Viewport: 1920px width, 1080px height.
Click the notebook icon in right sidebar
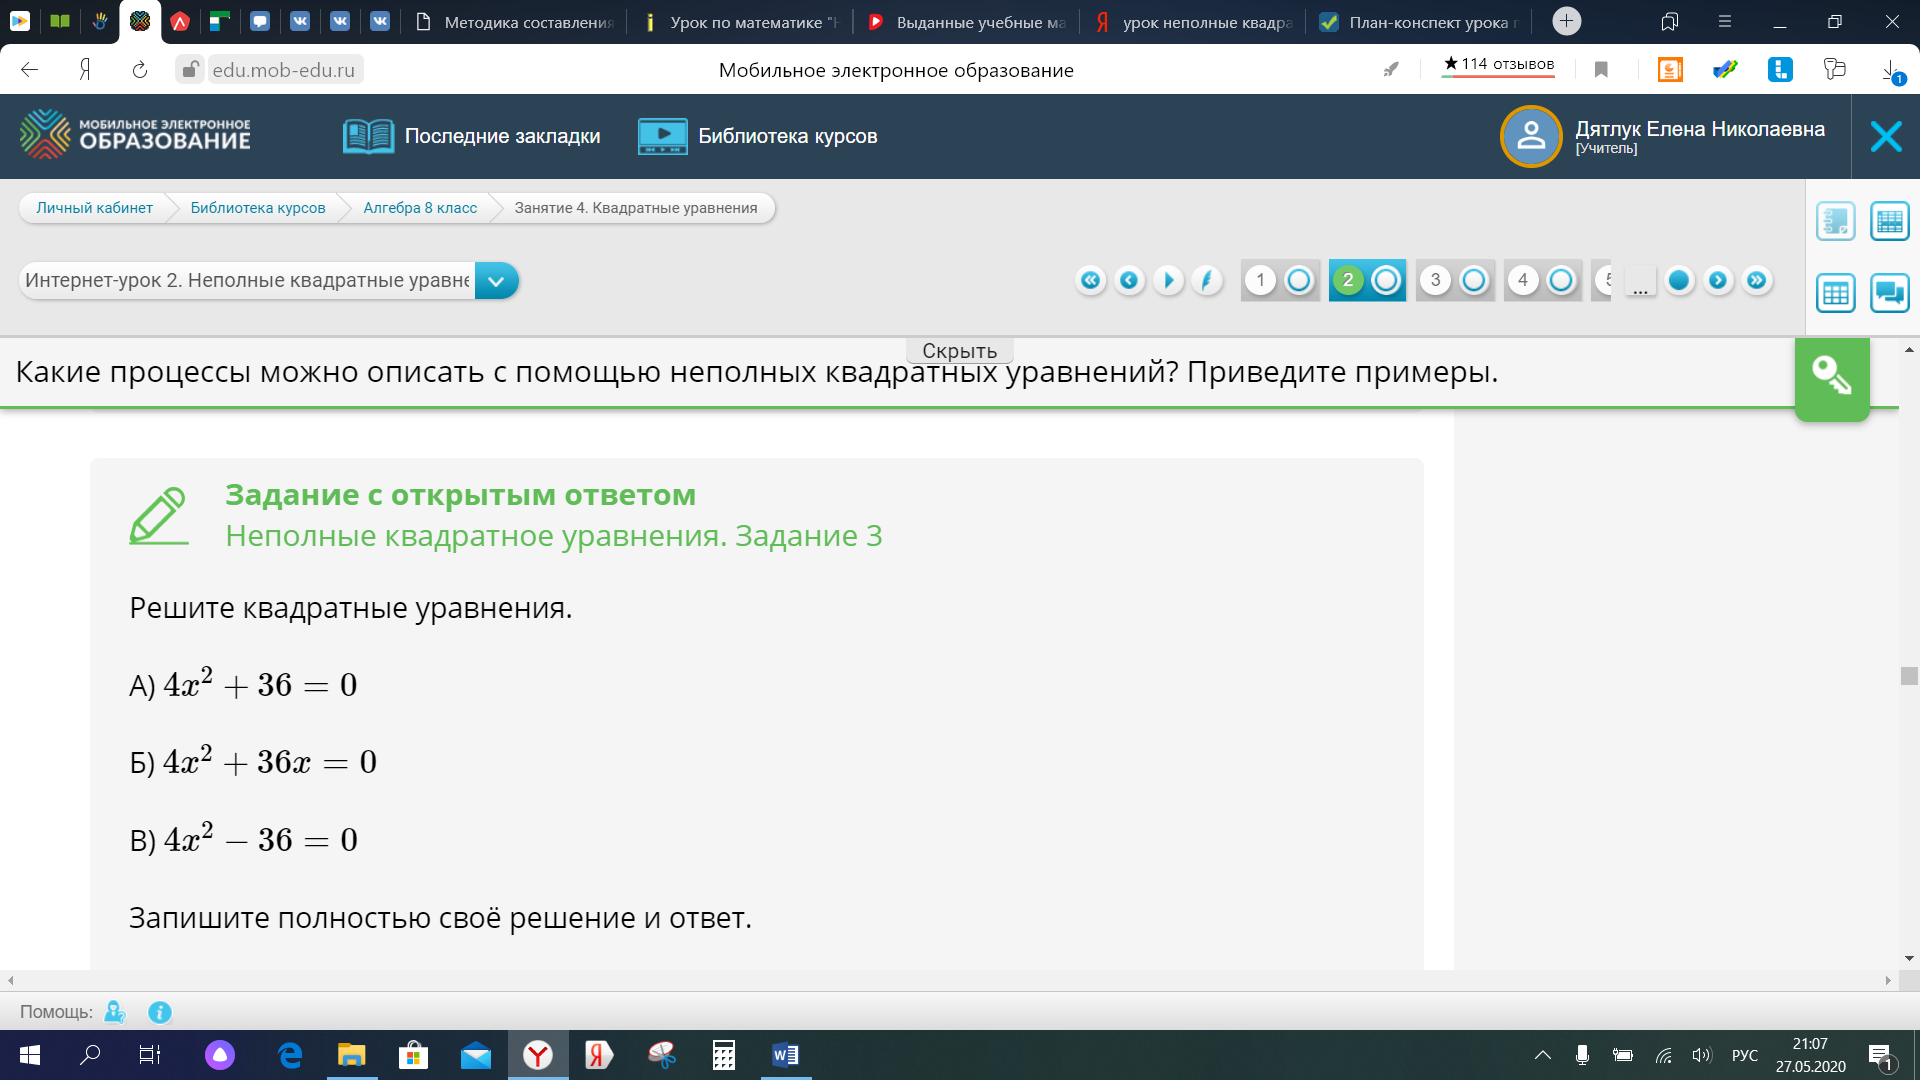click(1835, 221)
